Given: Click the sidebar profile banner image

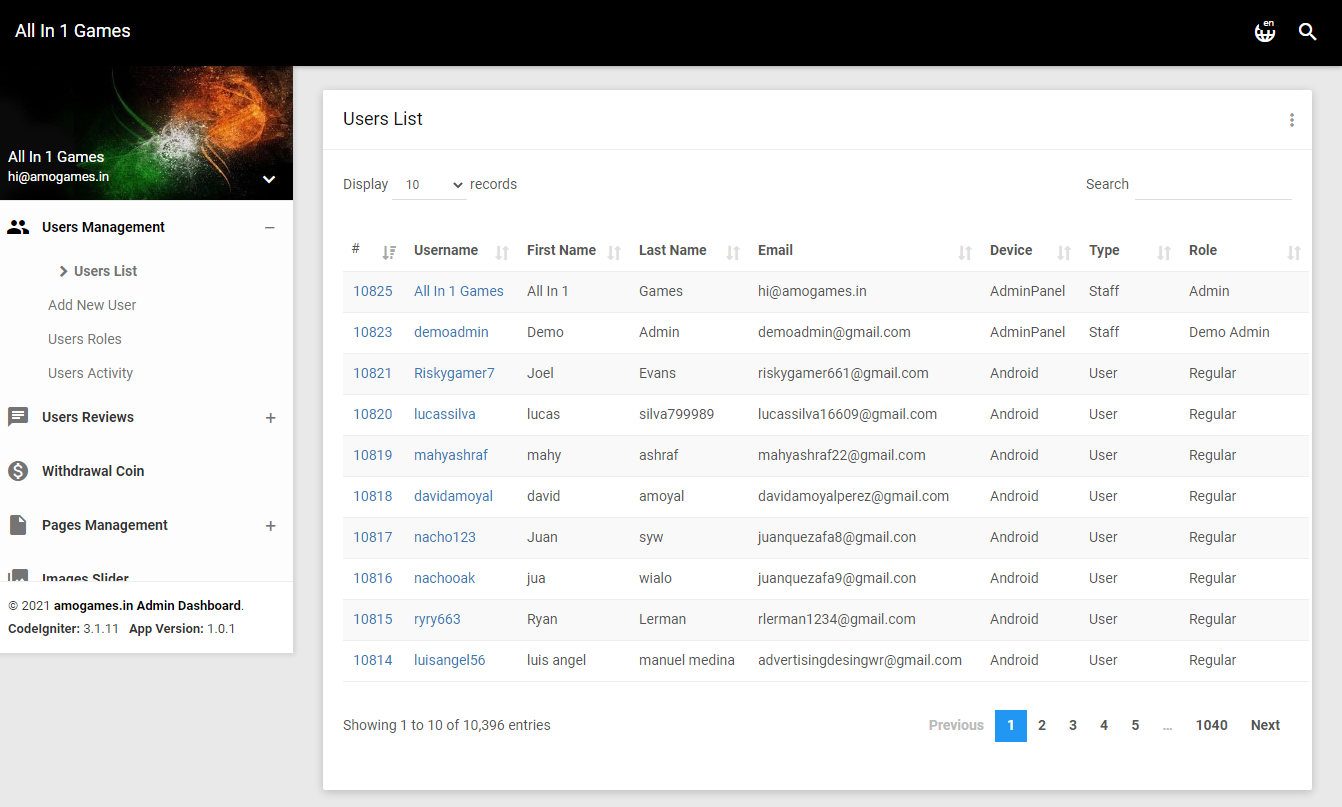Looking at the screenshot, I should 146,133.
